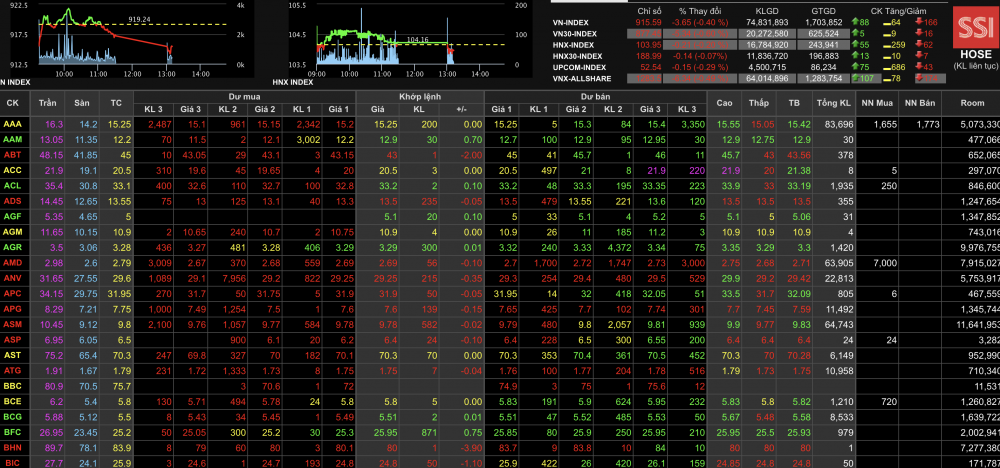
Task: Open the AAA stock ticker
Action: coord(12,123)
